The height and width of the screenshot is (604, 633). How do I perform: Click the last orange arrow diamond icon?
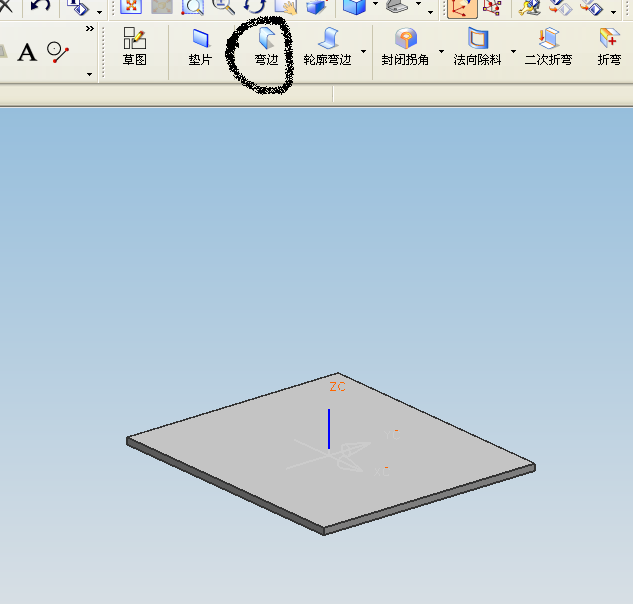click(x=591, y=7)
